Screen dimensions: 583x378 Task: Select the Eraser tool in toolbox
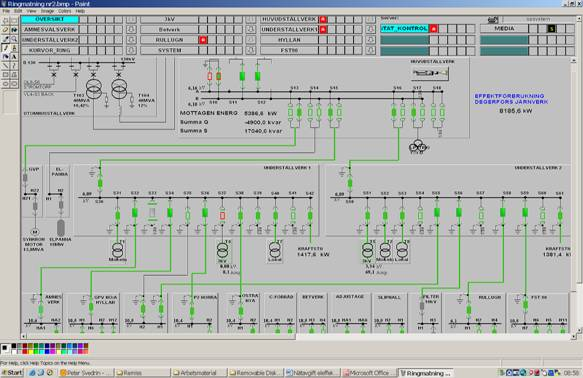coord(6,30)
